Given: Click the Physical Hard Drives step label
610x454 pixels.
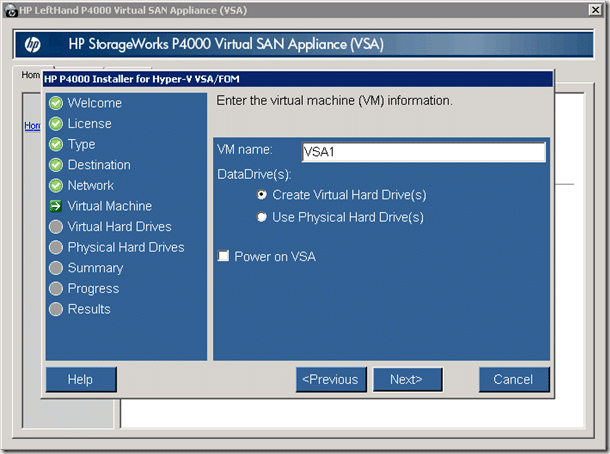Looking at the screenshot, I should click(x=126, y=247).
